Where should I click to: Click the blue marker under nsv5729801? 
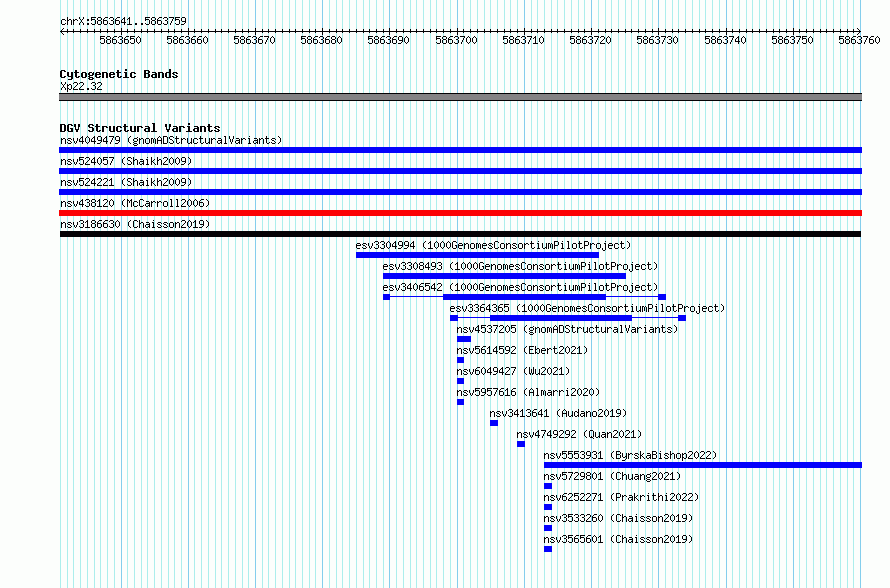pos(548,486)
